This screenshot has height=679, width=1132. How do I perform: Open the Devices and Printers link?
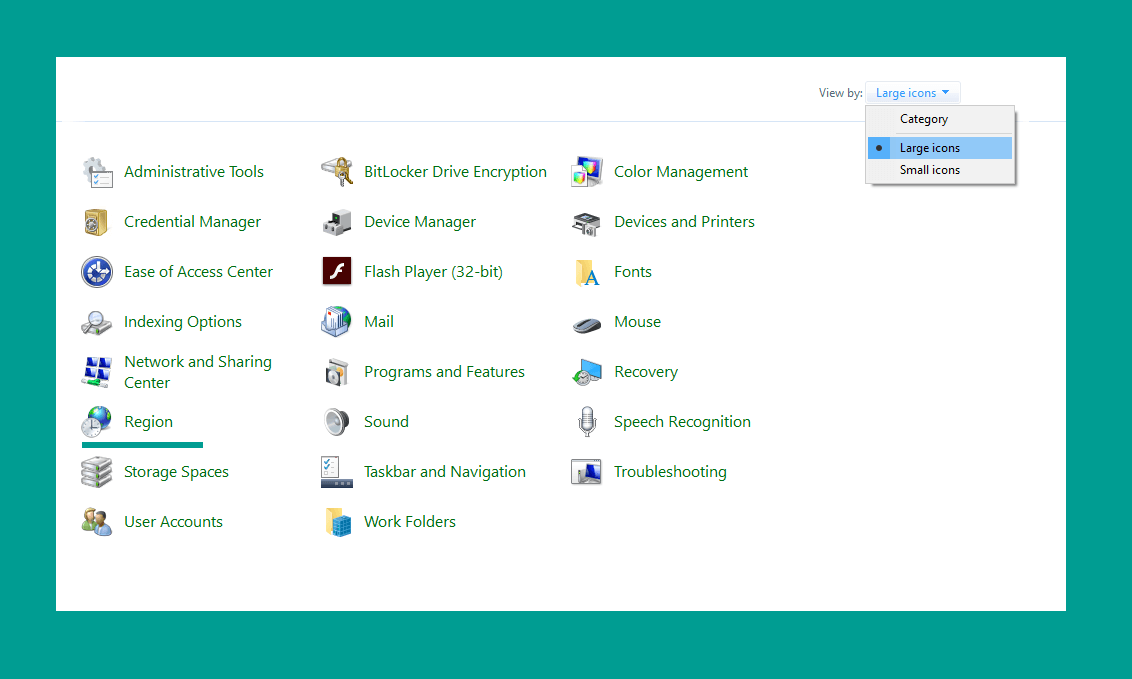point(684,222)
